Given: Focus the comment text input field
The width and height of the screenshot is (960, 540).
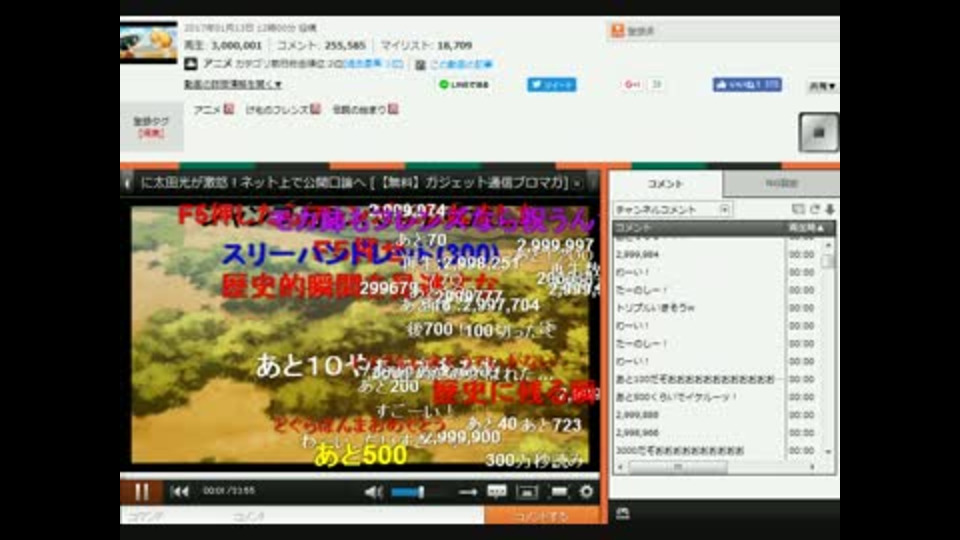Looking at the screenshot, I should point(355,516).
